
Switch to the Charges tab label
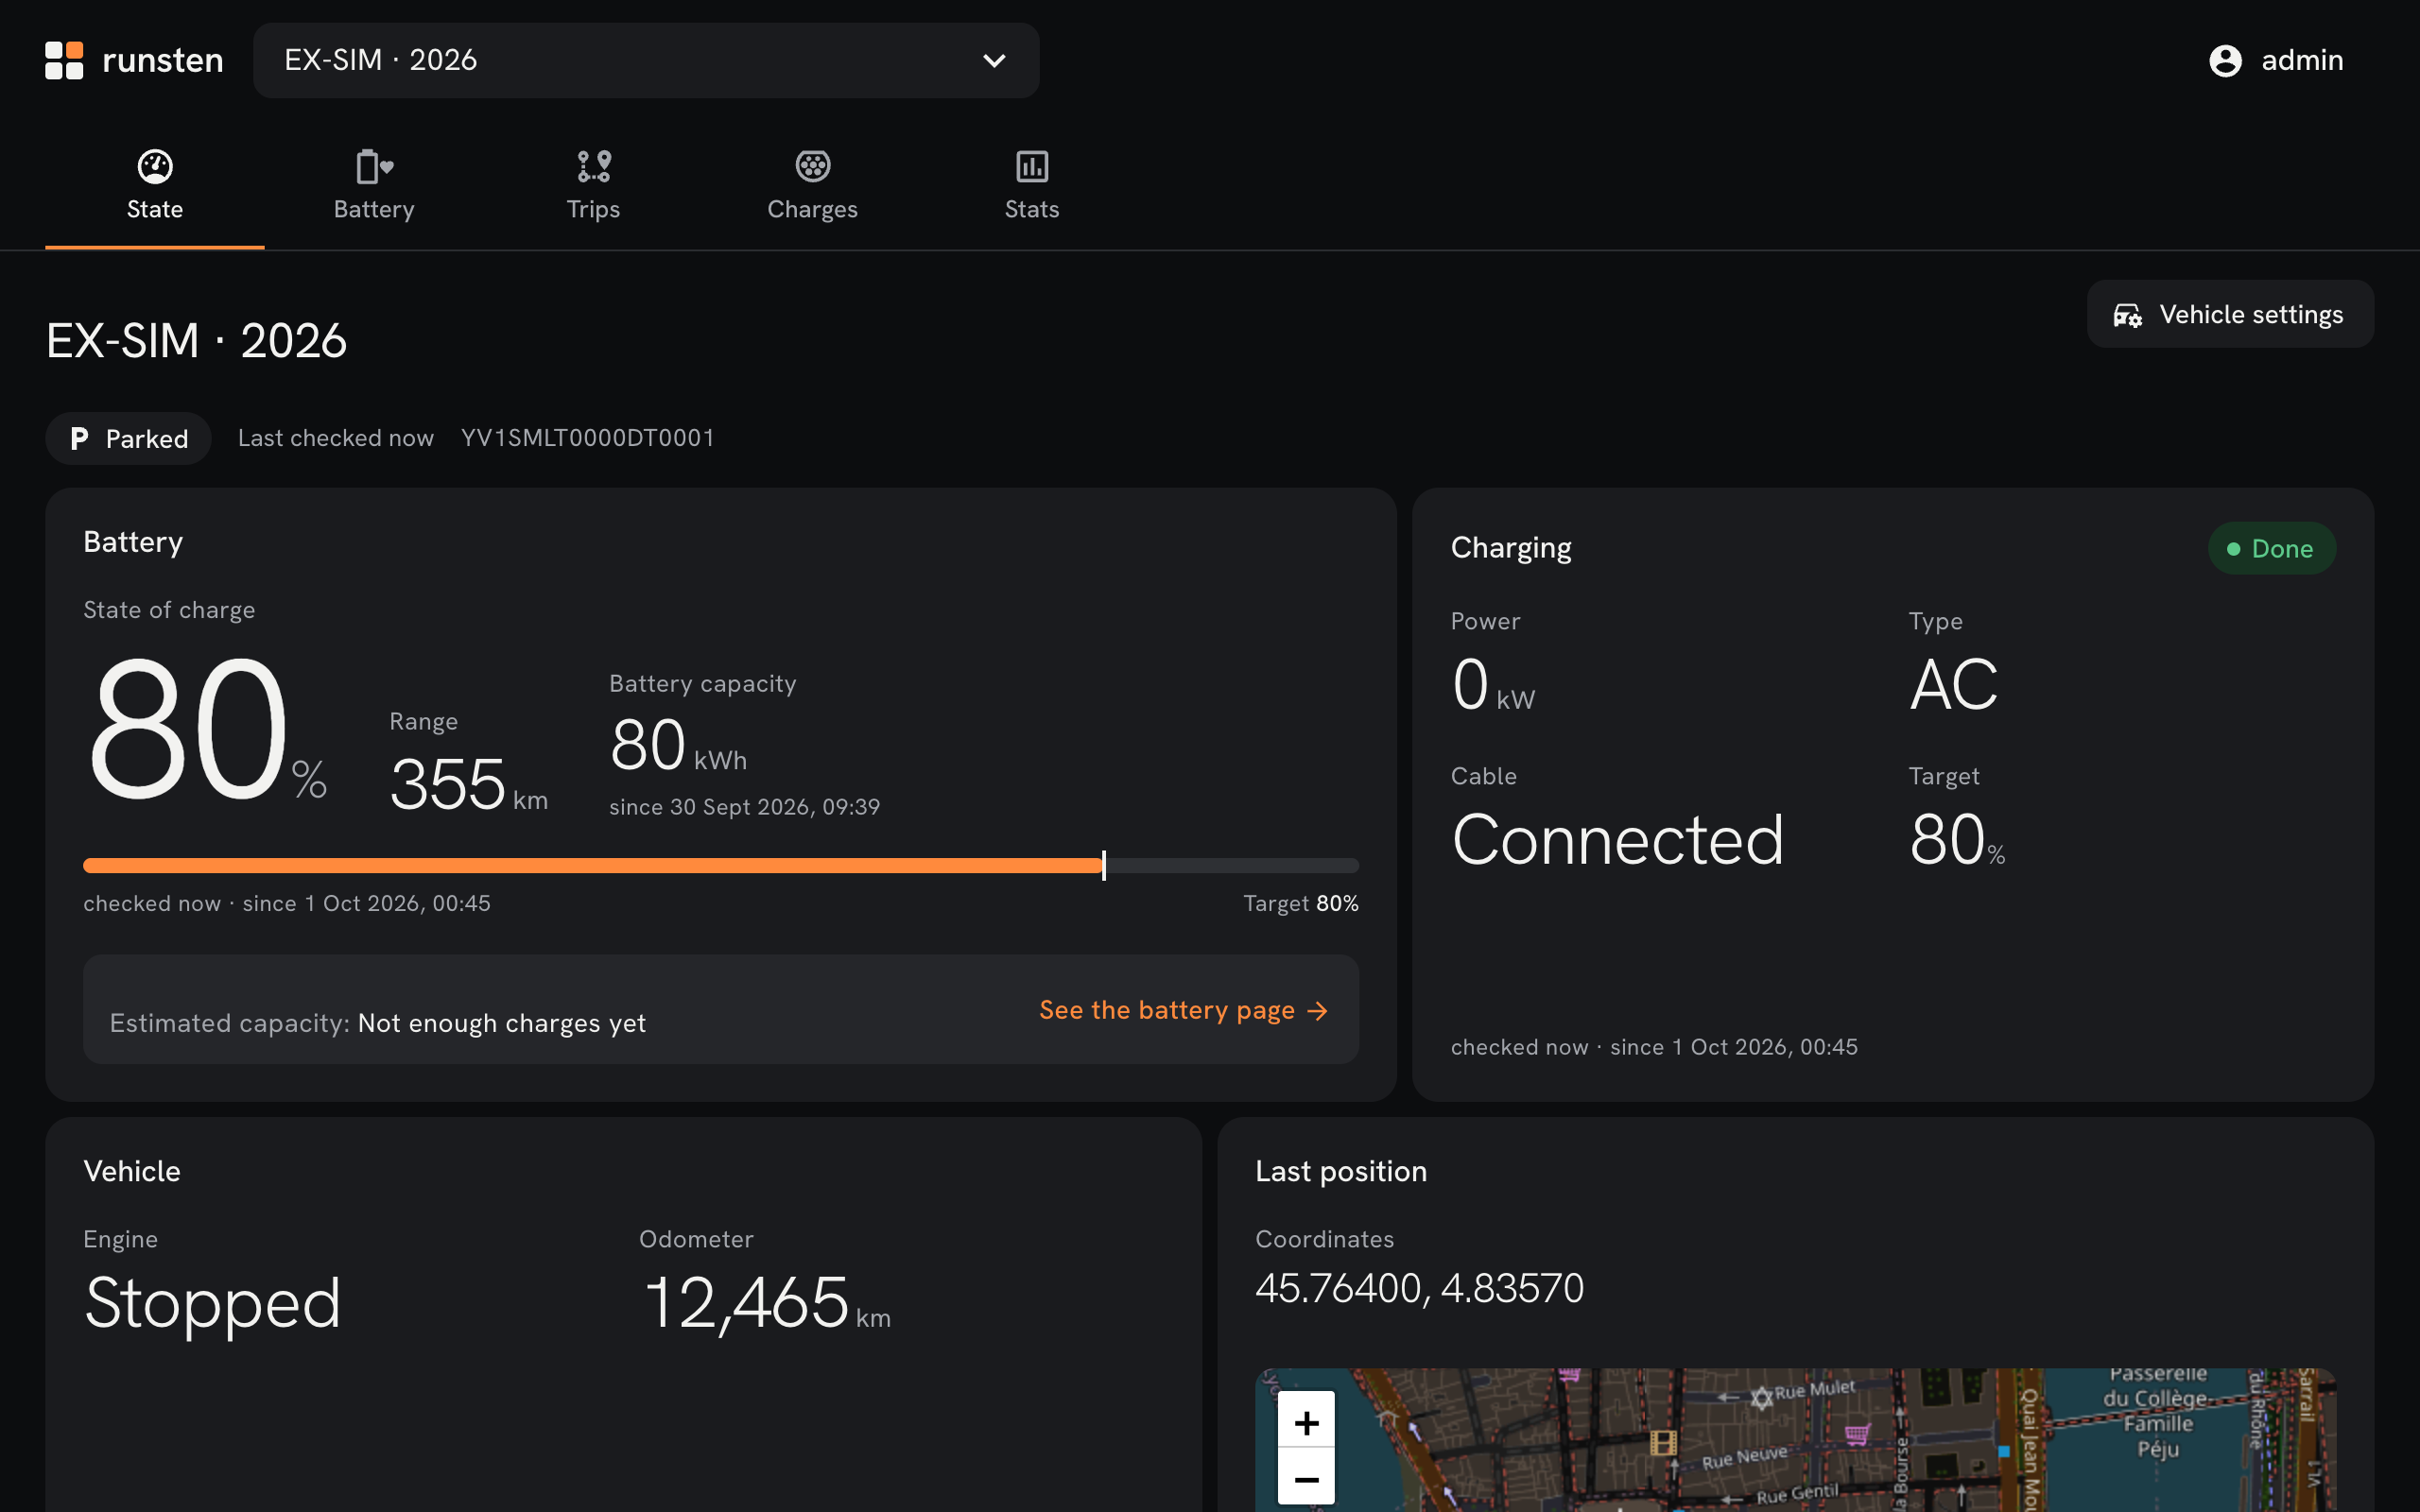813,209
